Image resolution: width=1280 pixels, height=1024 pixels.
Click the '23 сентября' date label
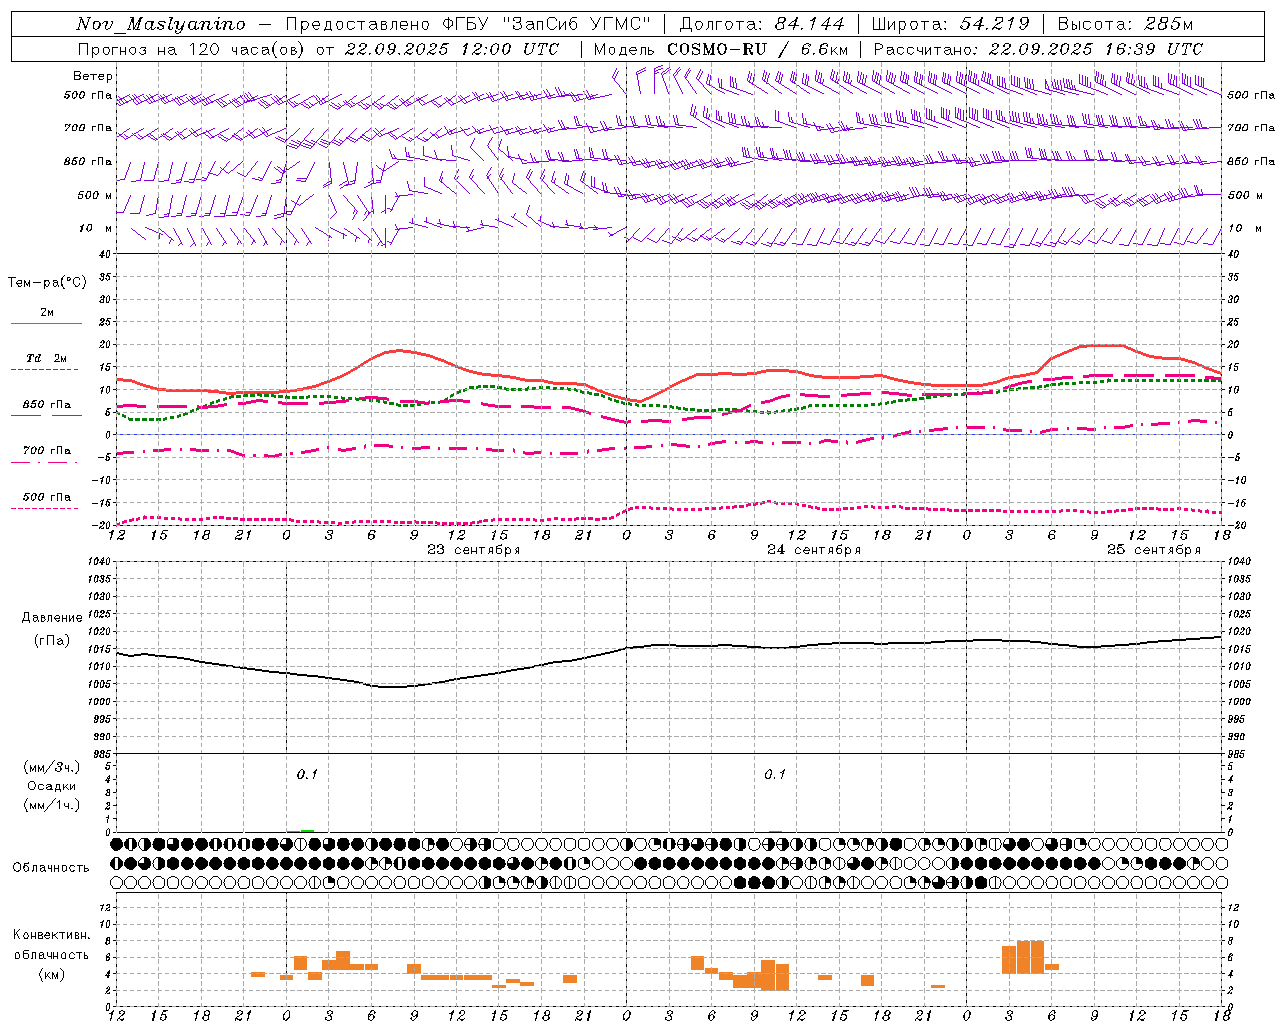473,550
